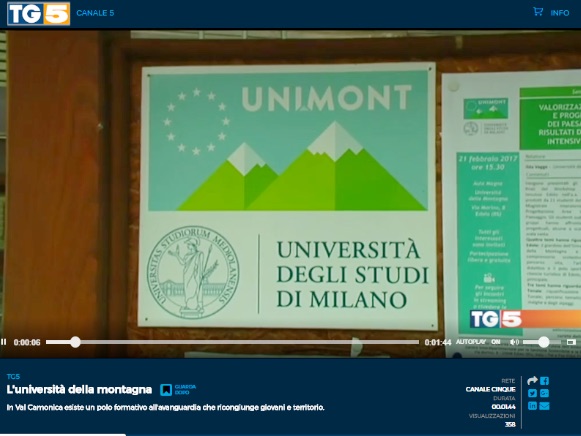Adjust the volume slider handle

[x=544, y=342]
